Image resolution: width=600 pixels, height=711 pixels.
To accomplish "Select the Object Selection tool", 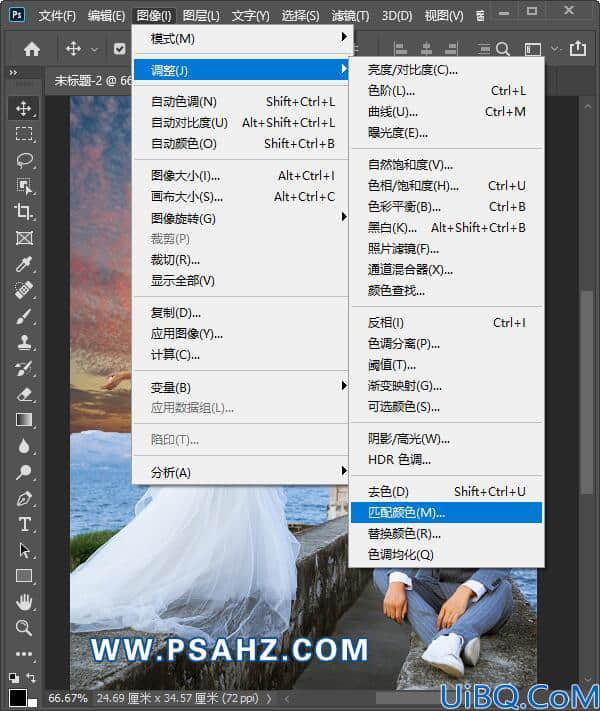I will point(24,186).
